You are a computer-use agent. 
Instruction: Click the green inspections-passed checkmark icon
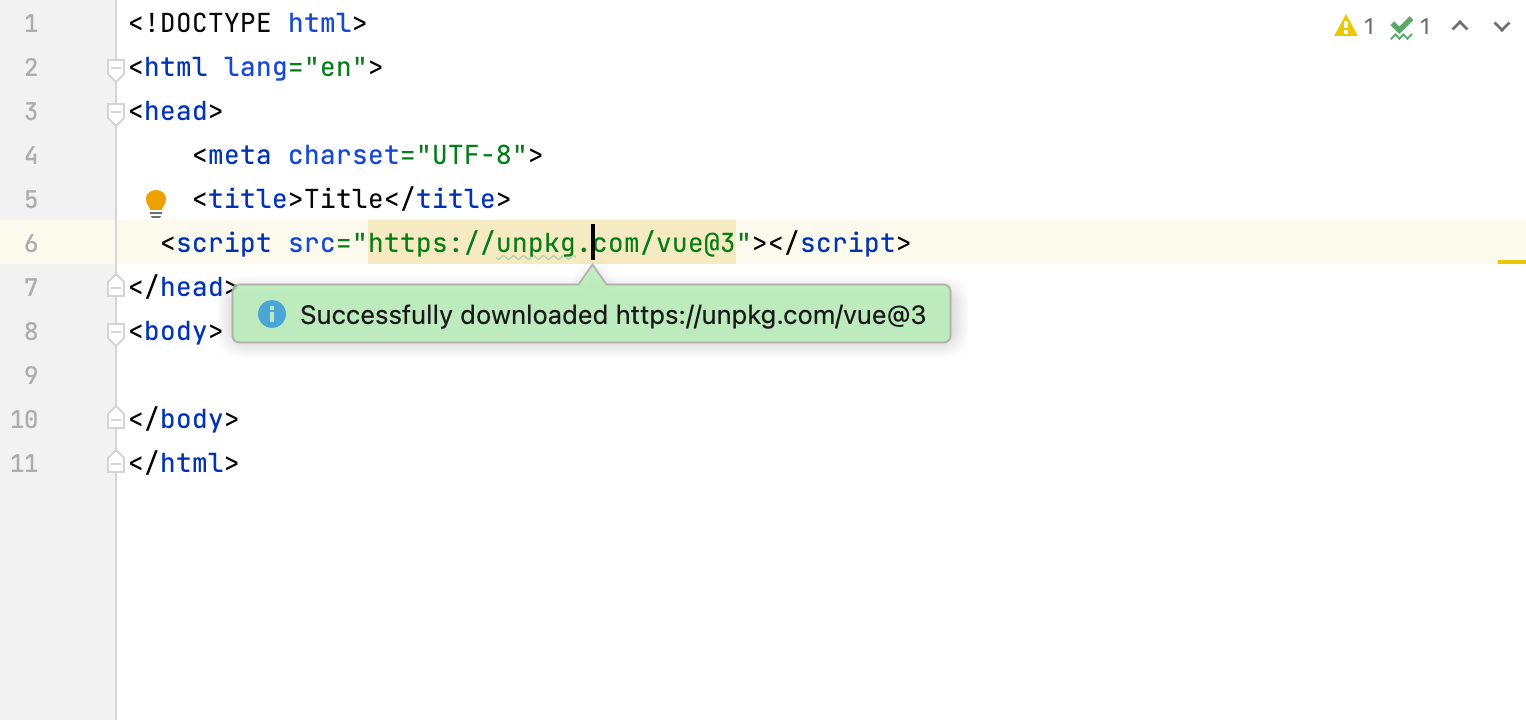(x=1401, y=26)
